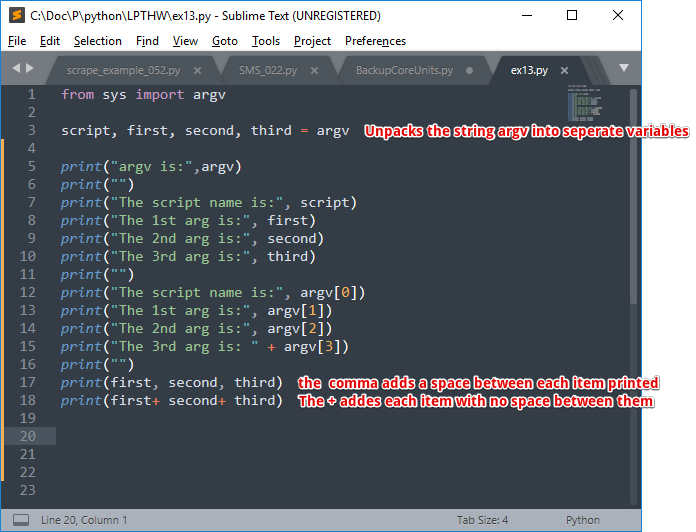Click the 'import' keyword on line 1

click(x=160, y=95)
